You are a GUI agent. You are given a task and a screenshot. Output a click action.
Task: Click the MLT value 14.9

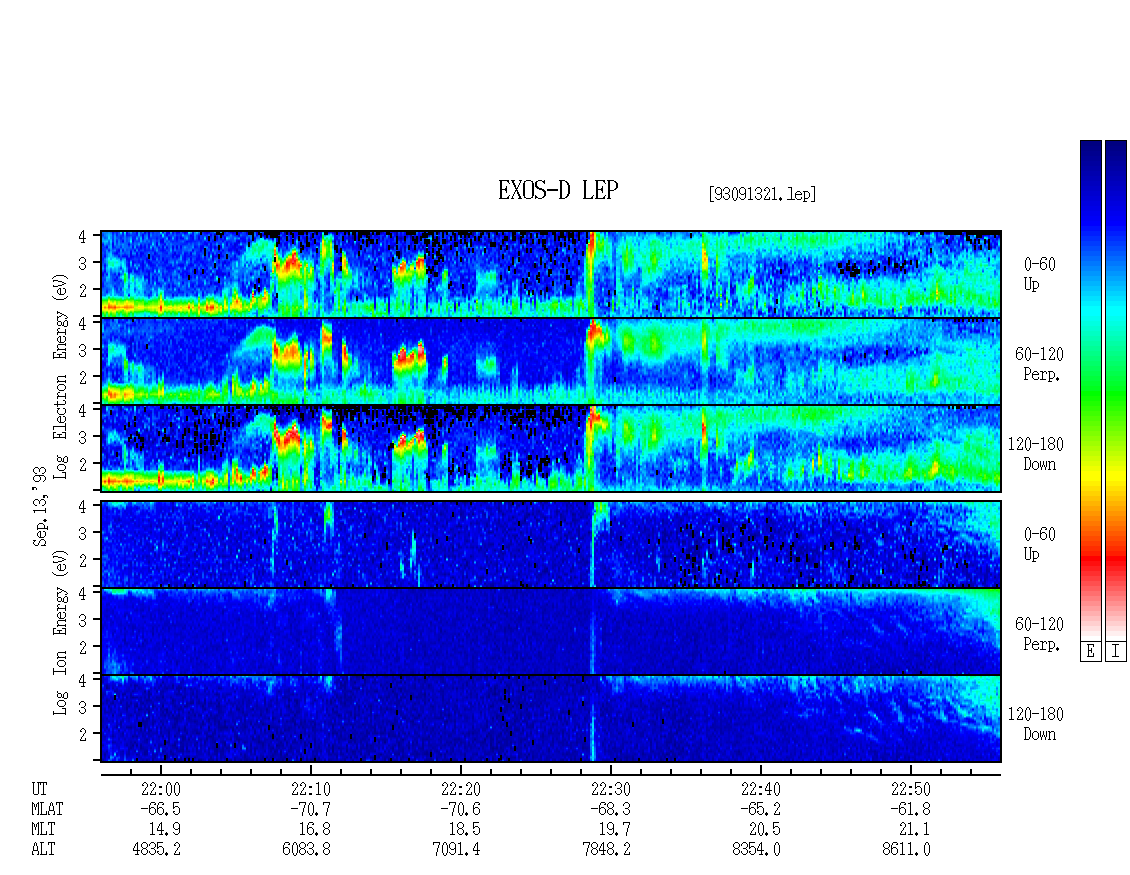tap(164, 830)
